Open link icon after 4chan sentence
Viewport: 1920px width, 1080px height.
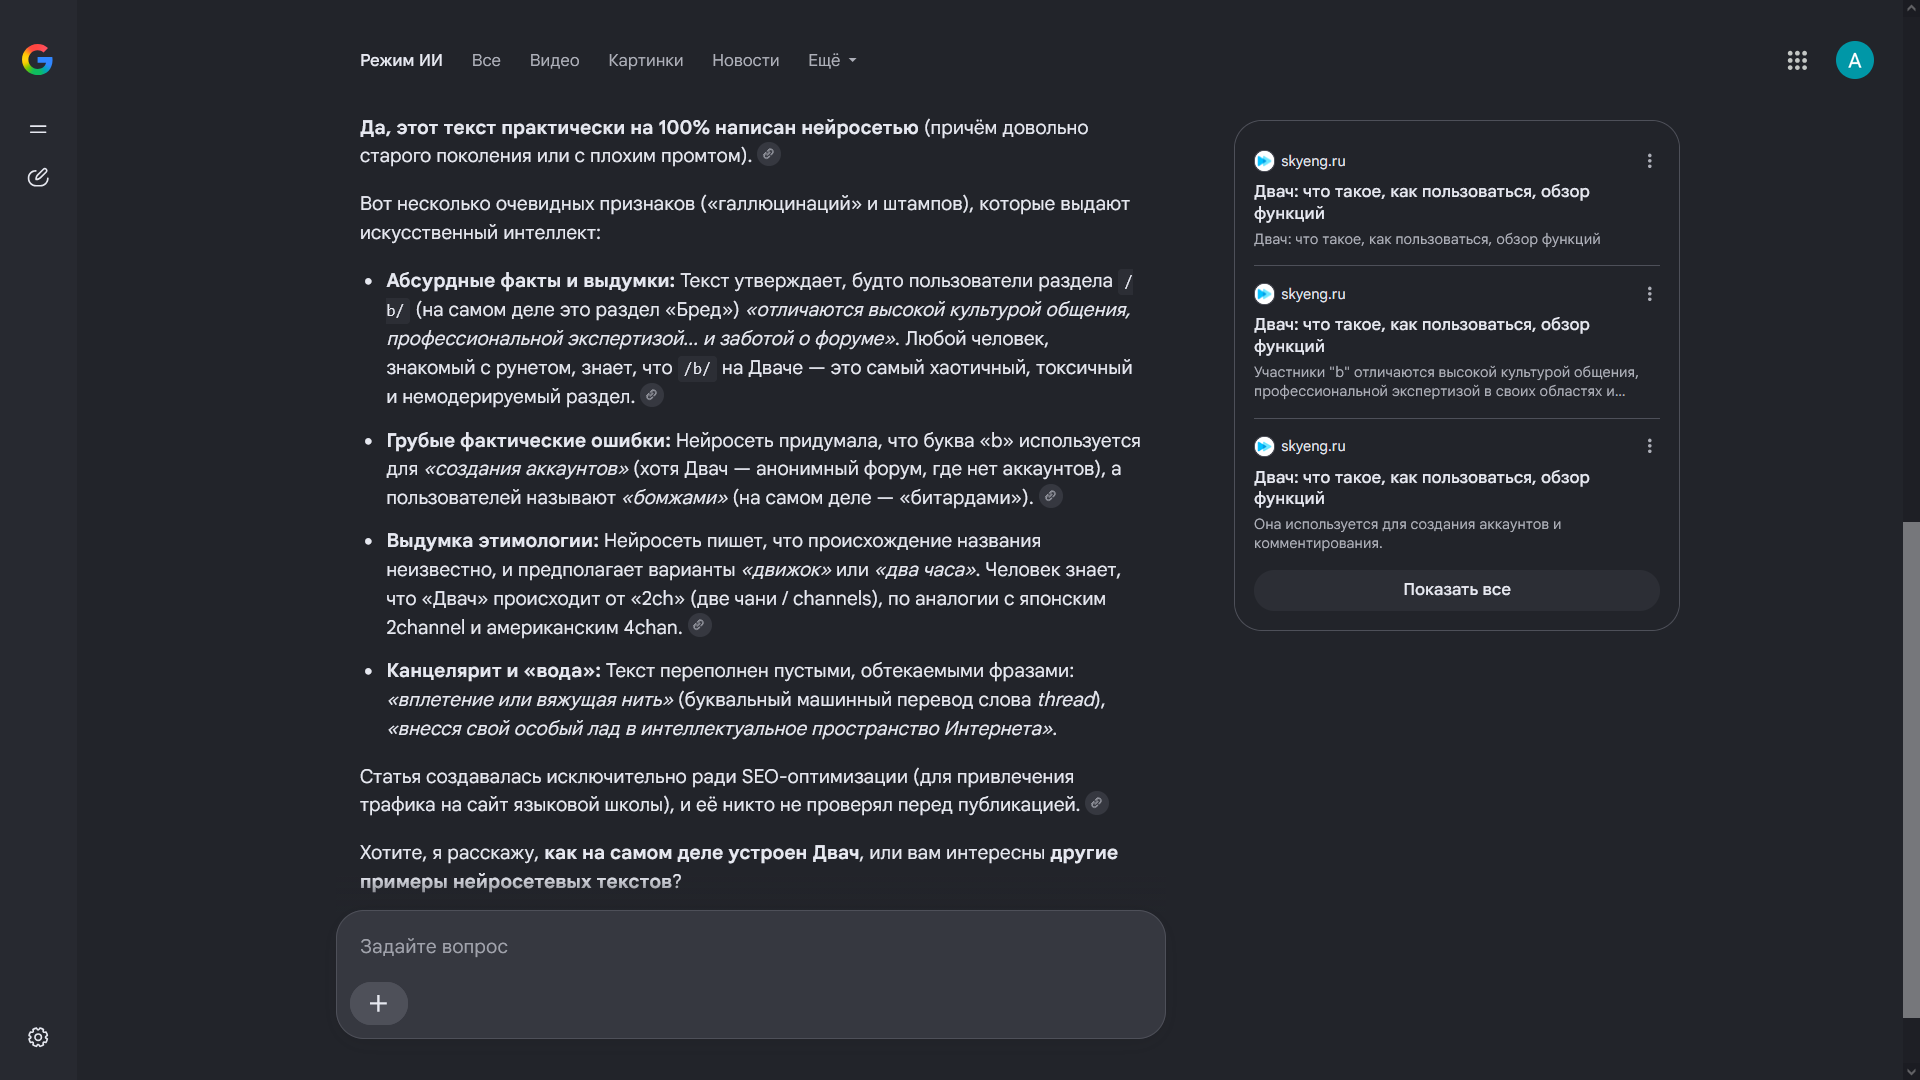700,625
